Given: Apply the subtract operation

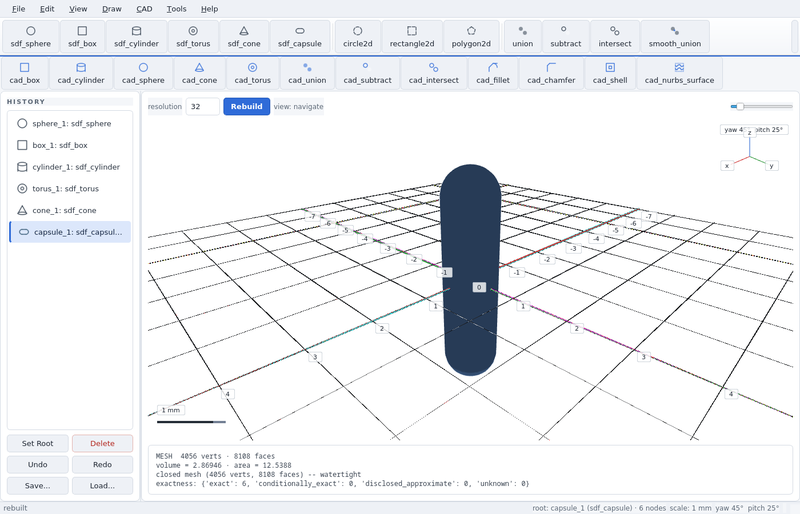Looking at the screenshot, I should (565, 37).
